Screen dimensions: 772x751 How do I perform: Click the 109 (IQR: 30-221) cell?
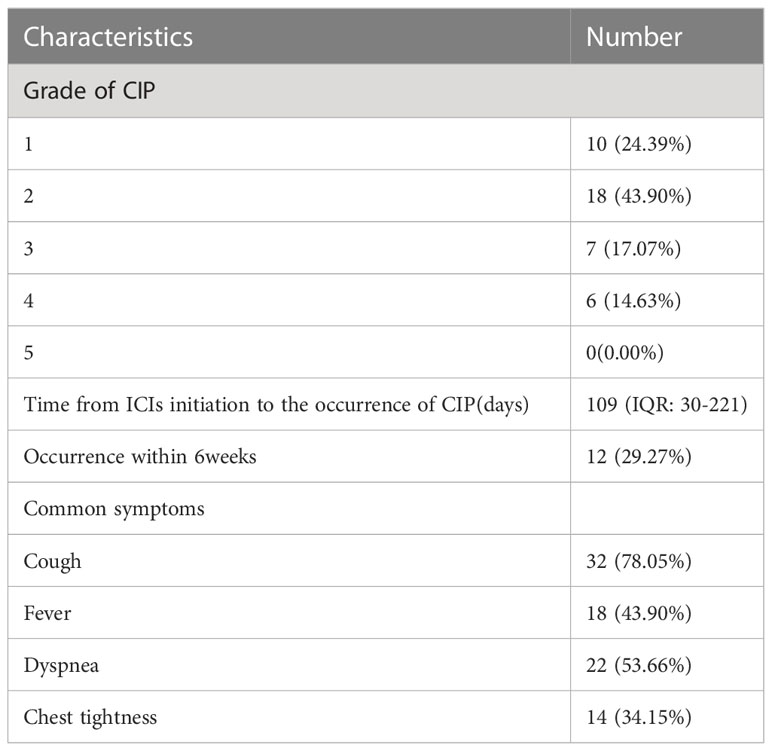point(667,405)
